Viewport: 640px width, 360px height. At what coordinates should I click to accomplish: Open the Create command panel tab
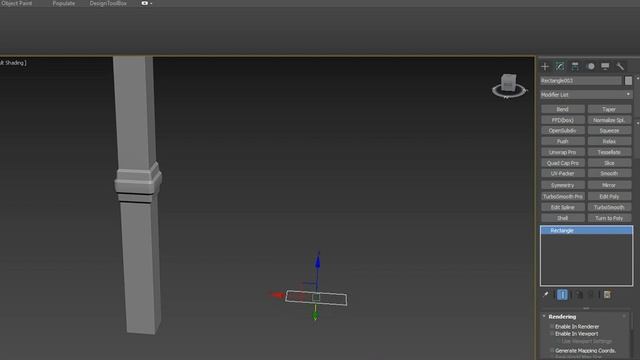[x=545, y=67]
